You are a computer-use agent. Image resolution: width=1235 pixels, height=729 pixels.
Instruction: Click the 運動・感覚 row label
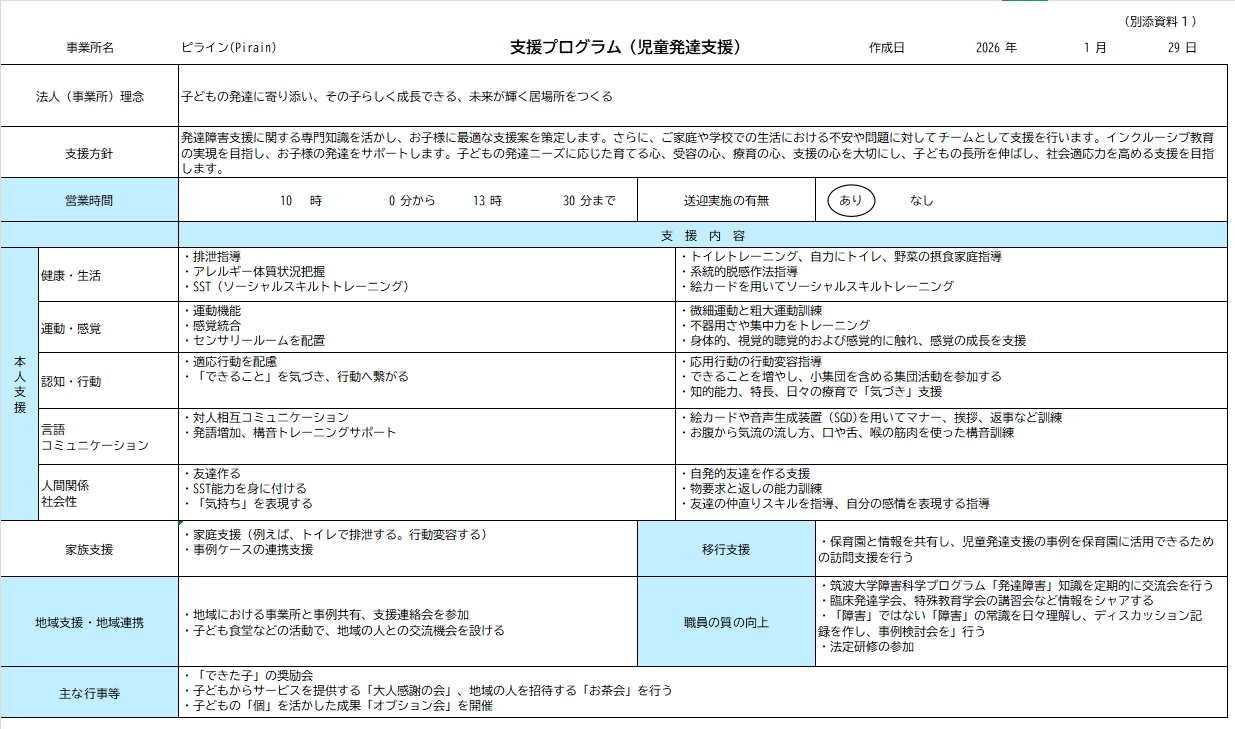[71, 328]
